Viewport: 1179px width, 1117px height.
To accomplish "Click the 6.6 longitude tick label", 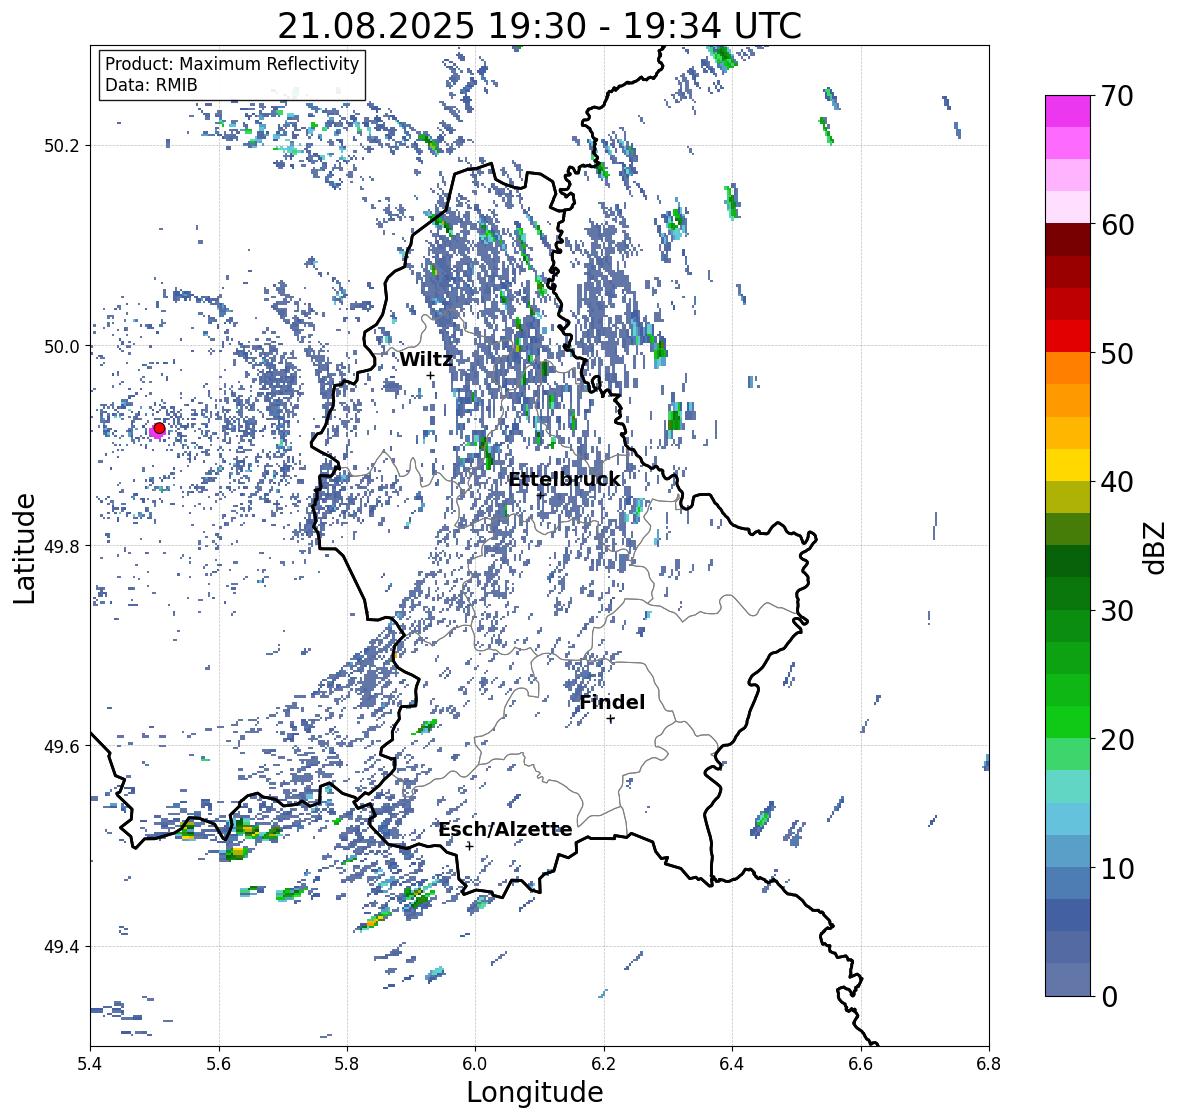I will tap(861, 1064).
